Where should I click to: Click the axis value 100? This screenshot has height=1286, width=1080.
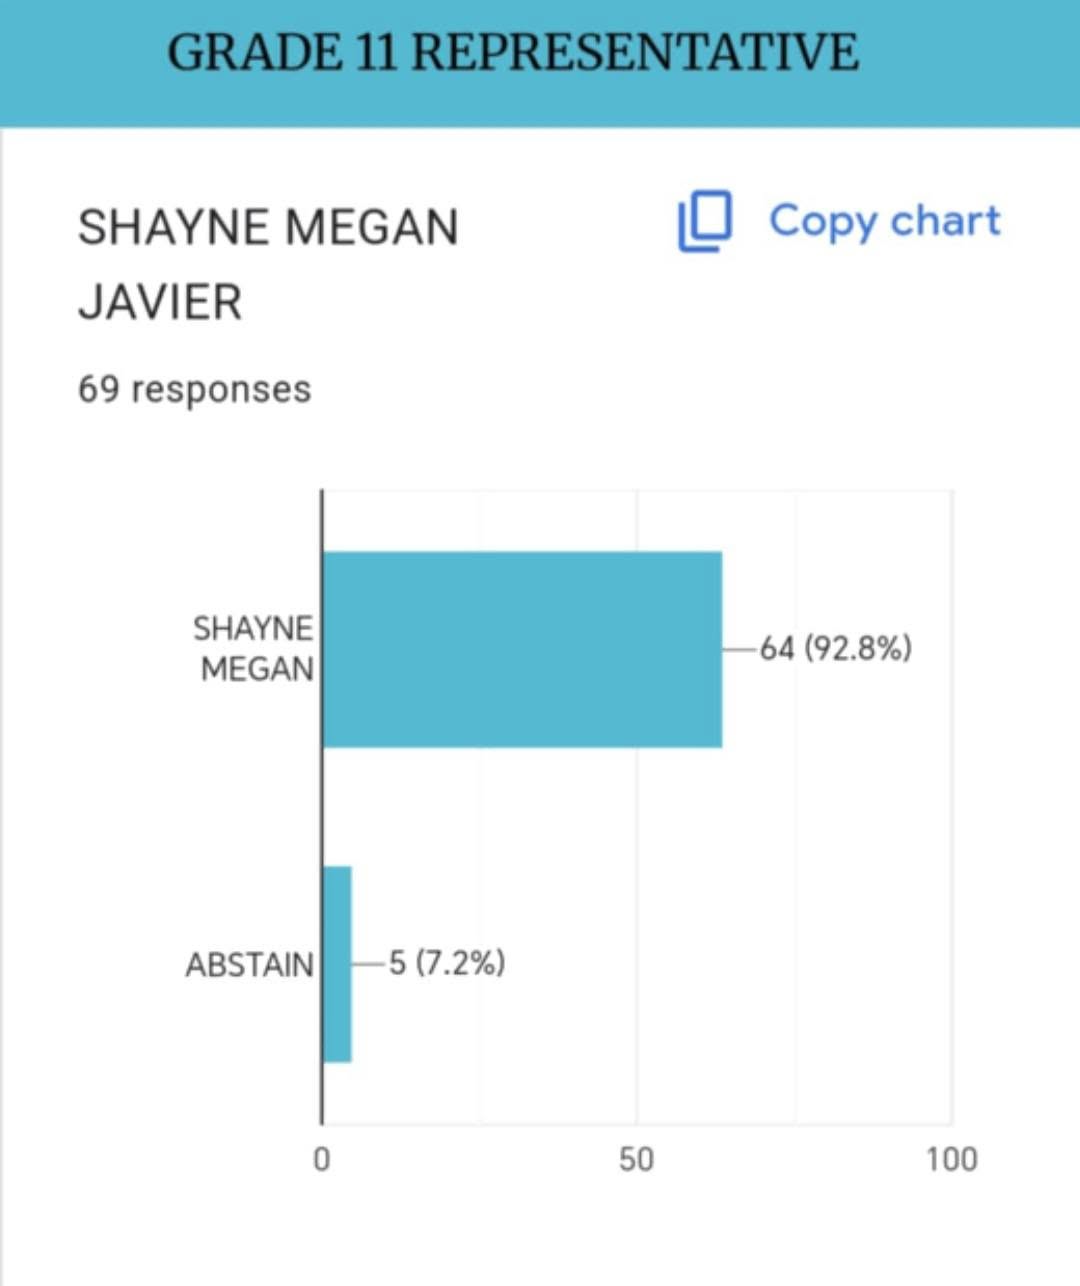click(x=951, y=1159)
